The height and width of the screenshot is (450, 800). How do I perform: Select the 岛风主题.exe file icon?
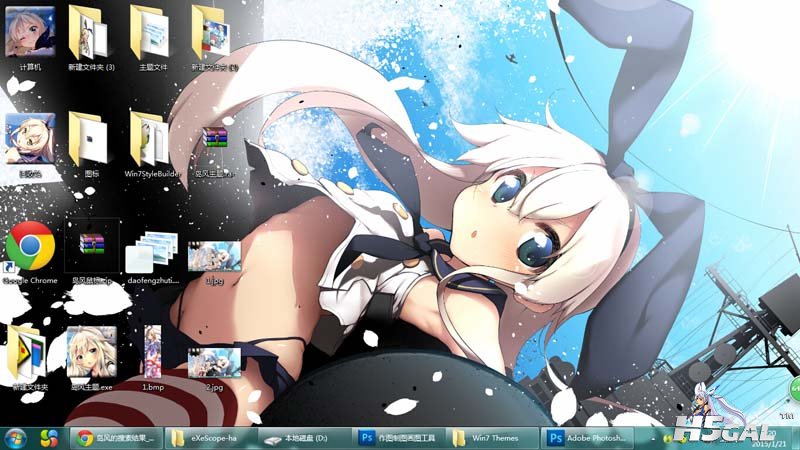pyautogui.click(x=91, y=352)
